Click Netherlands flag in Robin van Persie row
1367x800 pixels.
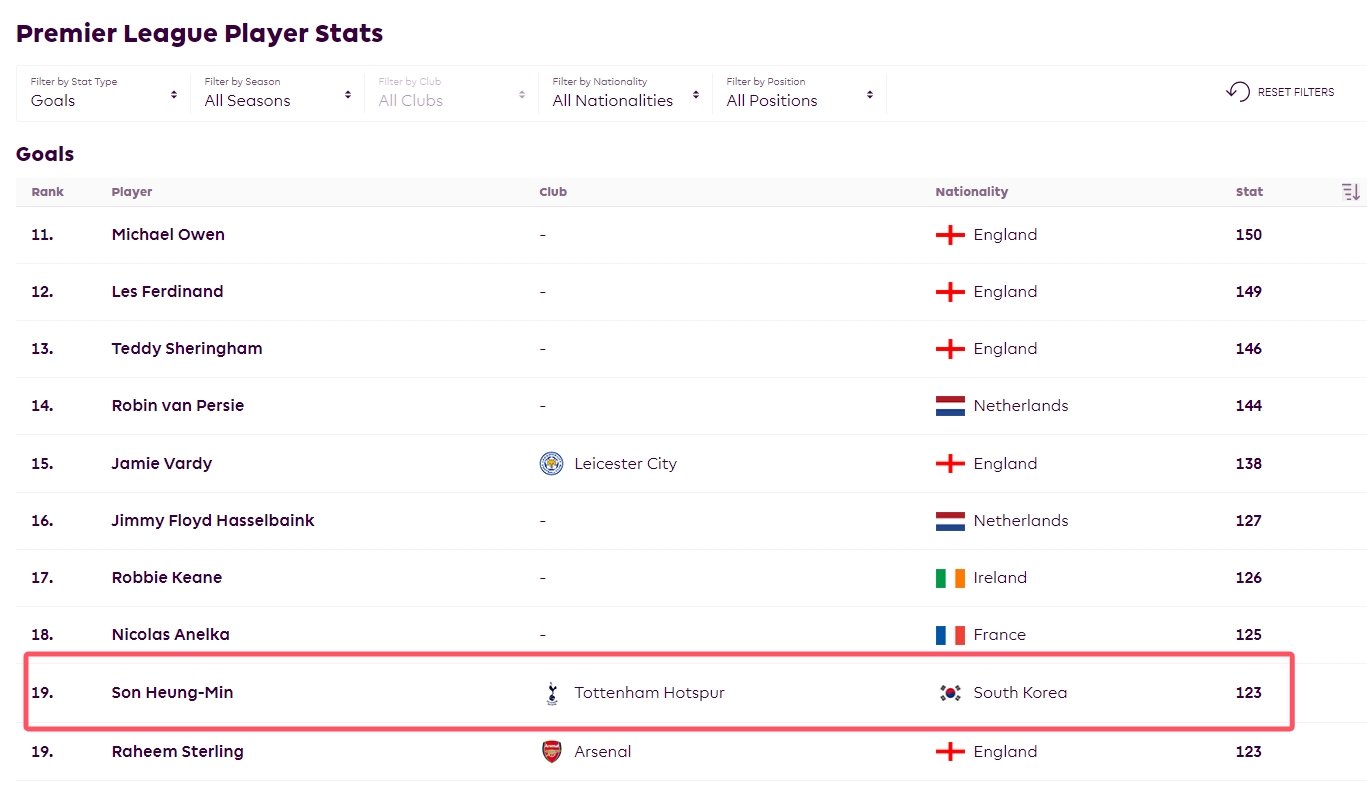pos(950,406)
